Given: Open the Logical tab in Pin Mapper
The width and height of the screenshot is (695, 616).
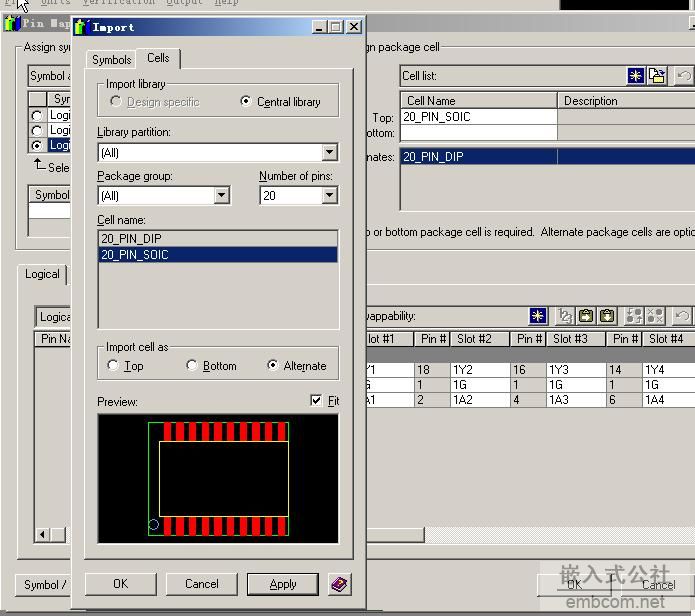Looking at the screenshot, I should tap(42, 274).
